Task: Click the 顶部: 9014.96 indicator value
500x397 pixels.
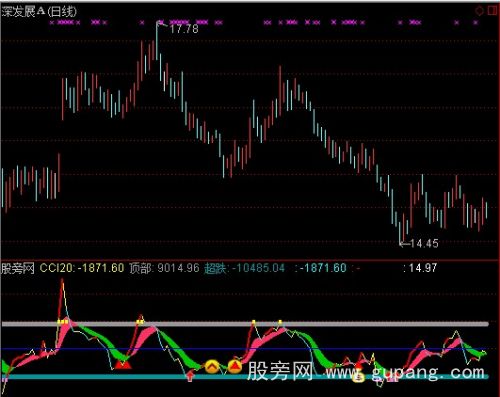Action: [x=164, y=268]
